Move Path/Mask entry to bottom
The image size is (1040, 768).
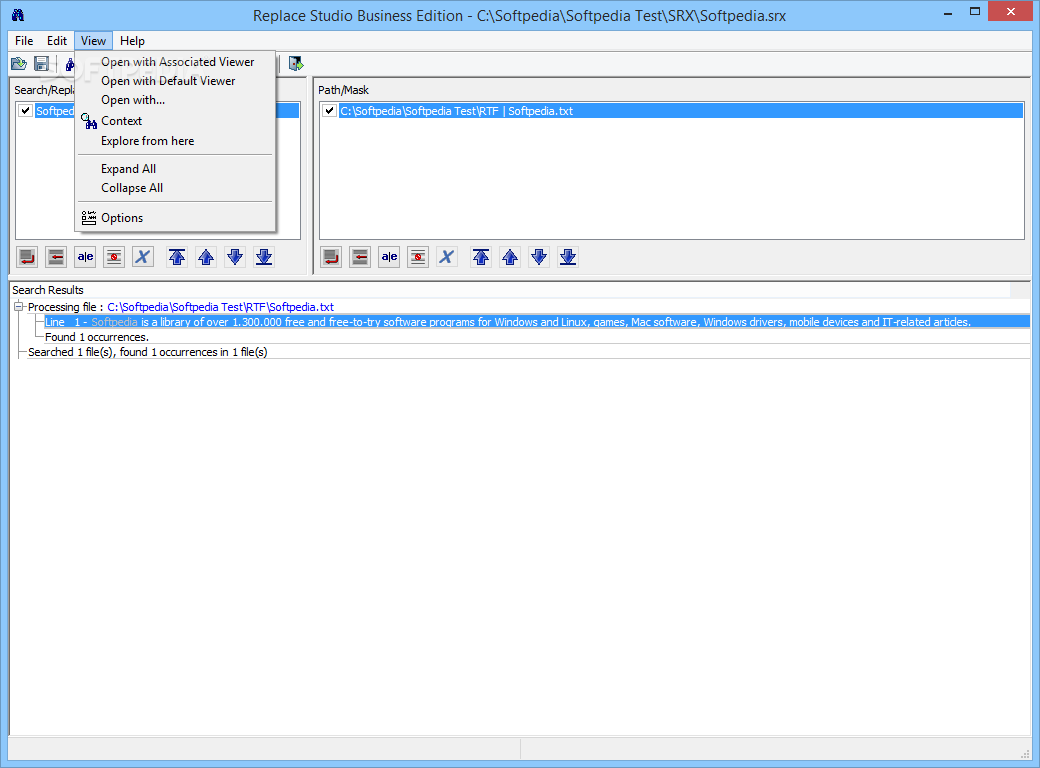click(568, 257)
